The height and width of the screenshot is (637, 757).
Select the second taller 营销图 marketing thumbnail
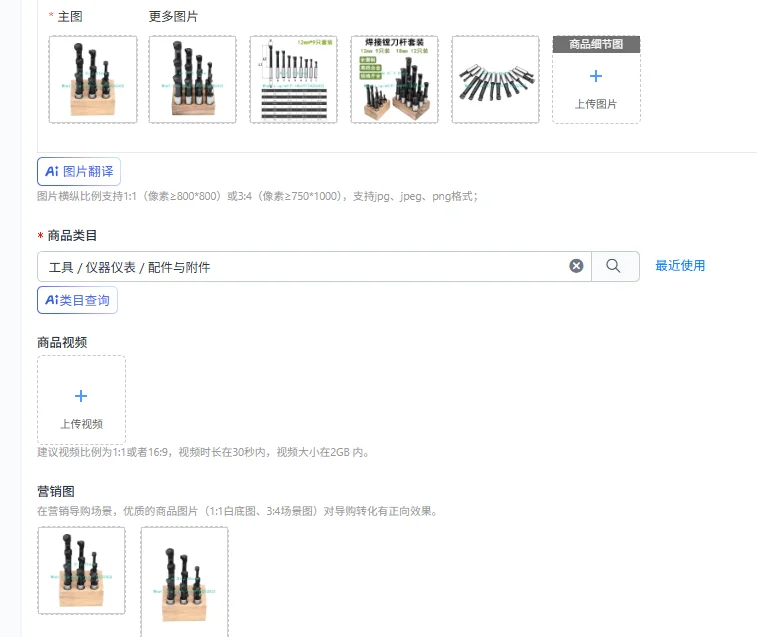tap(184, 582)
